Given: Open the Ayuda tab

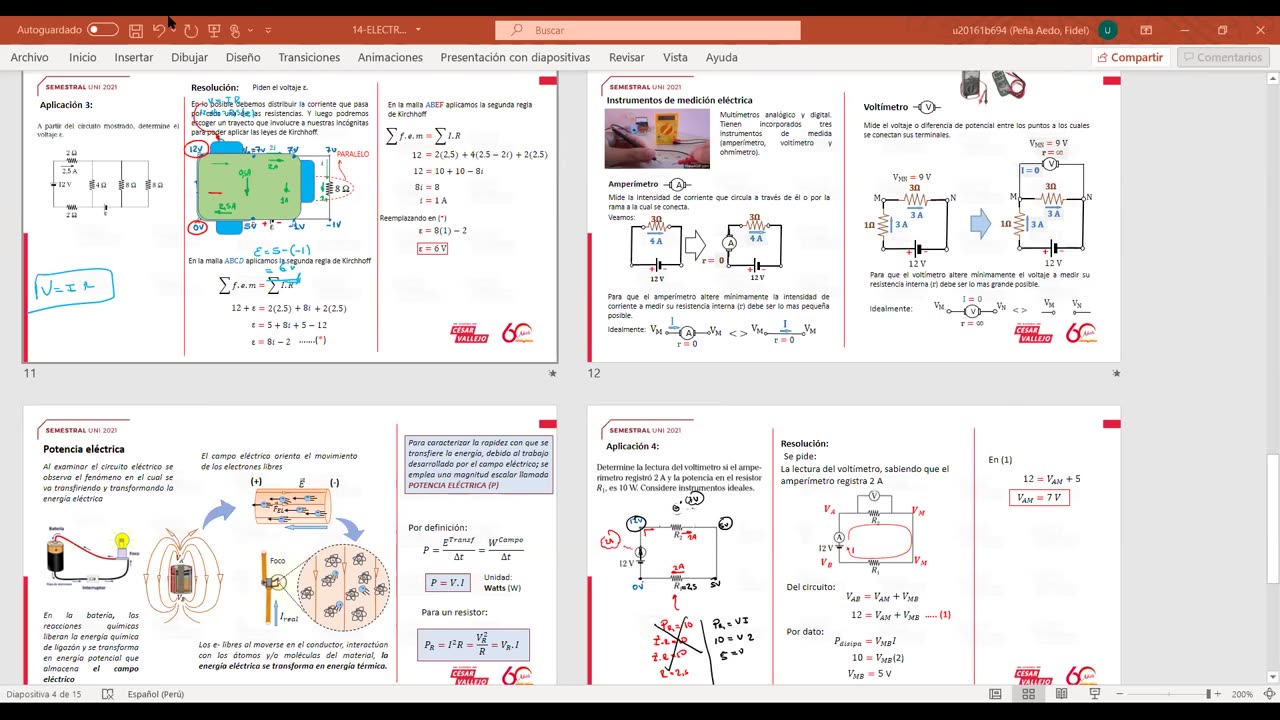Looking at the screenshot, I should 721,57.
